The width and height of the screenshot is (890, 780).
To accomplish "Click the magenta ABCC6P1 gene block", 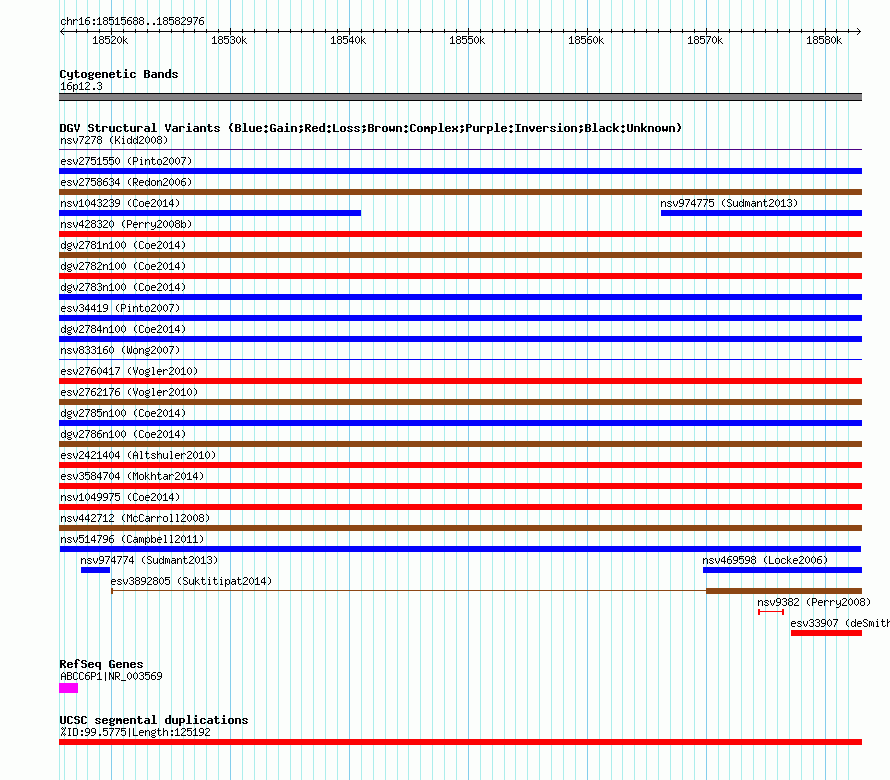I will (69, 688).
